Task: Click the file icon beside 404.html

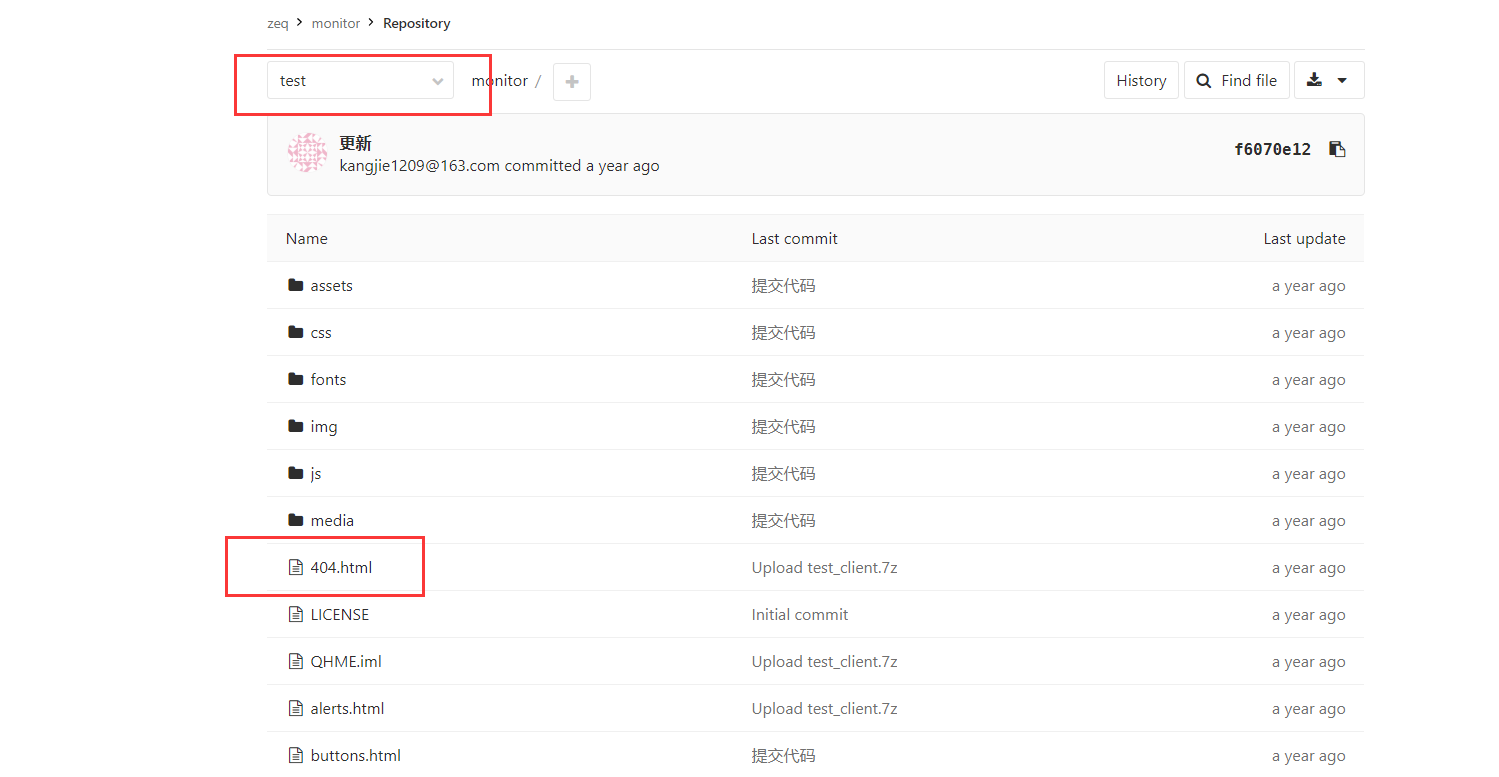Action: tap(294, 566)
